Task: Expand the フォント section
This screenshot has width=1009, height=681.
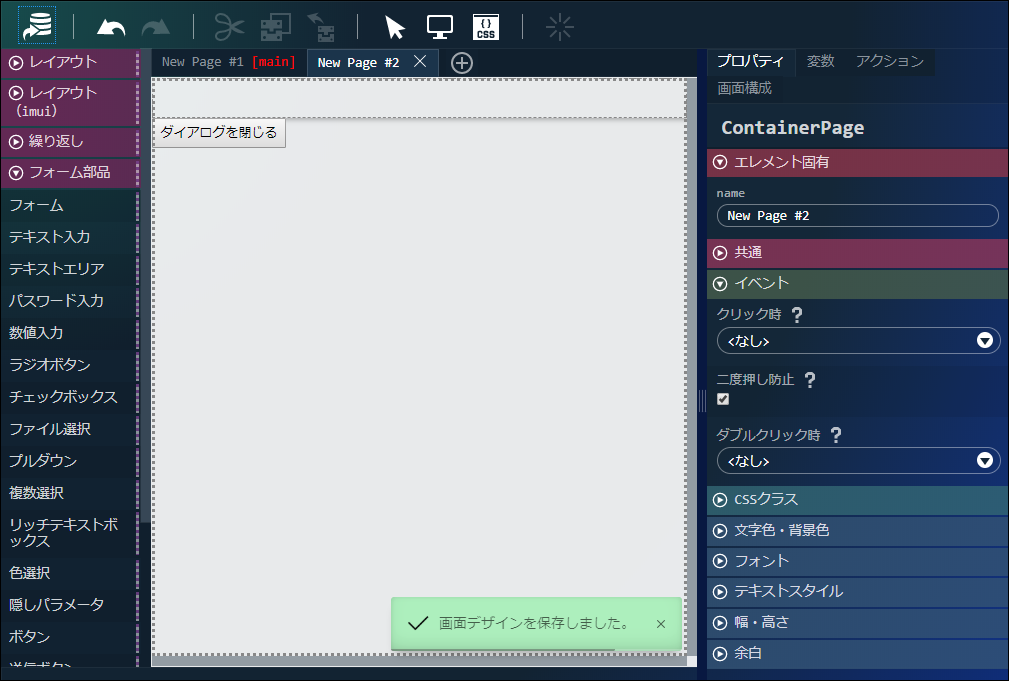Action: coord(857,561)
